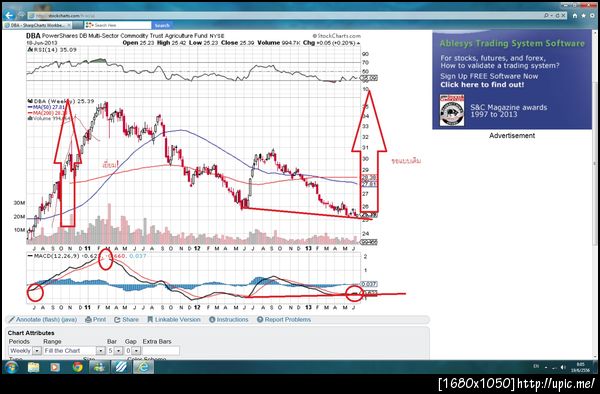Click 'Click here to find out!' in the ad
Viewport: 600px width, 394px height.
pos(482,85)
